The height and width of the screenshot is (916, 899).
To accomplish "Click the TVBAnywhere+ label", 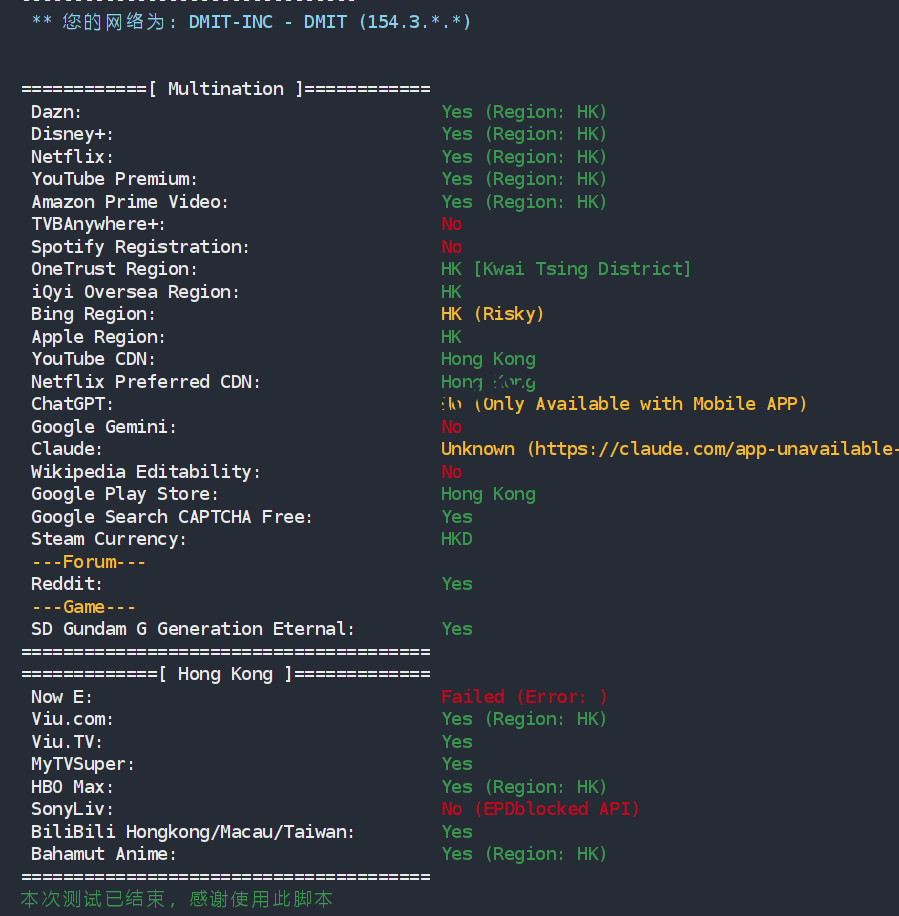I will 98,224.
